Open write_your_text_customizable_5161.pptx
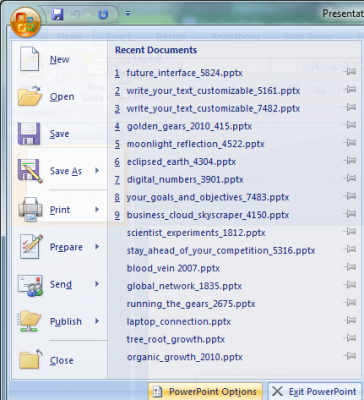 pos(213,91)
